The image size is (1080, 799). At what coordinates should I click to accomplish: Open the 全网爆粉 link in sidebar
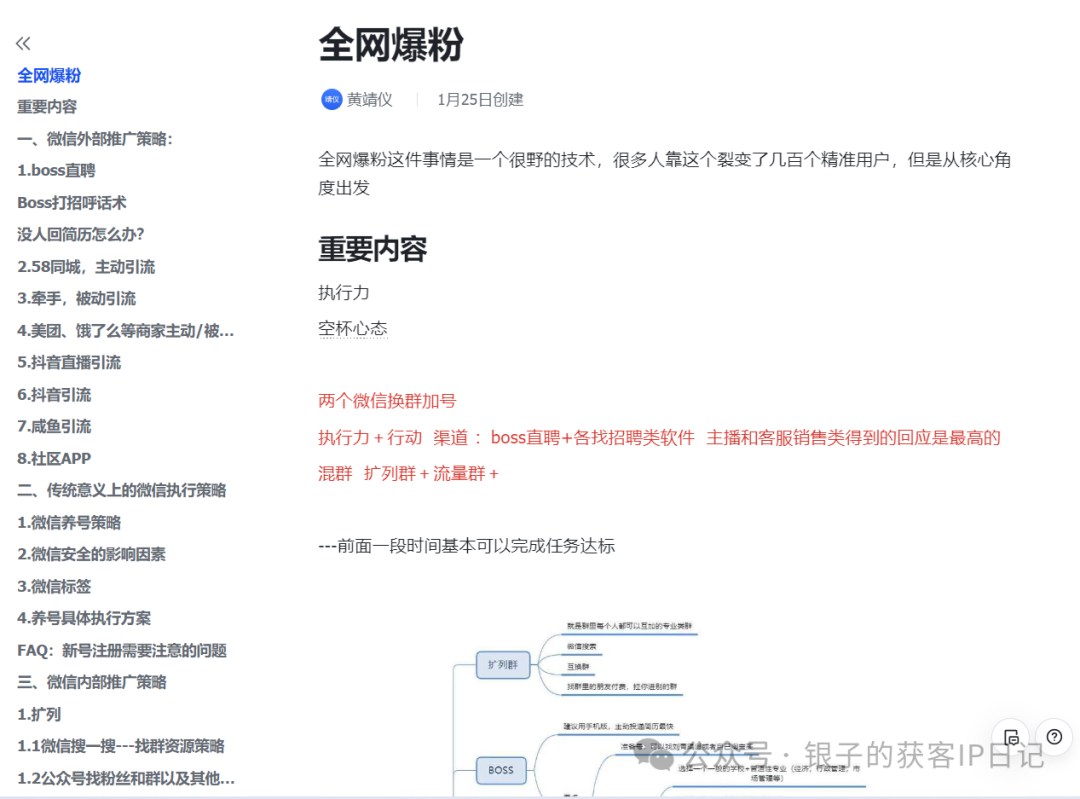click(49, 74)
